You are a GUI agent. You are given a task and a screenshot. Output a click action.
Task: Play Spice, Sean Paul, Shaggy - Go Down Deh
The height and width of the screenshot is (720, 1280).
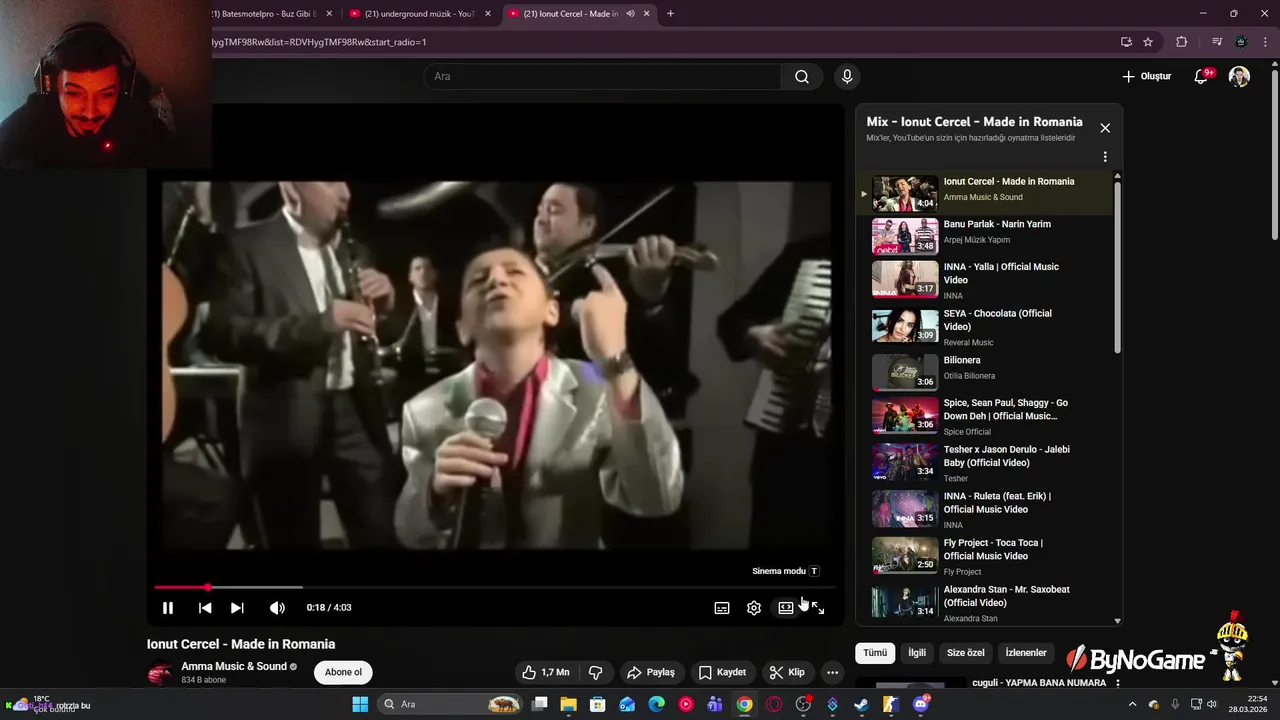984,416
